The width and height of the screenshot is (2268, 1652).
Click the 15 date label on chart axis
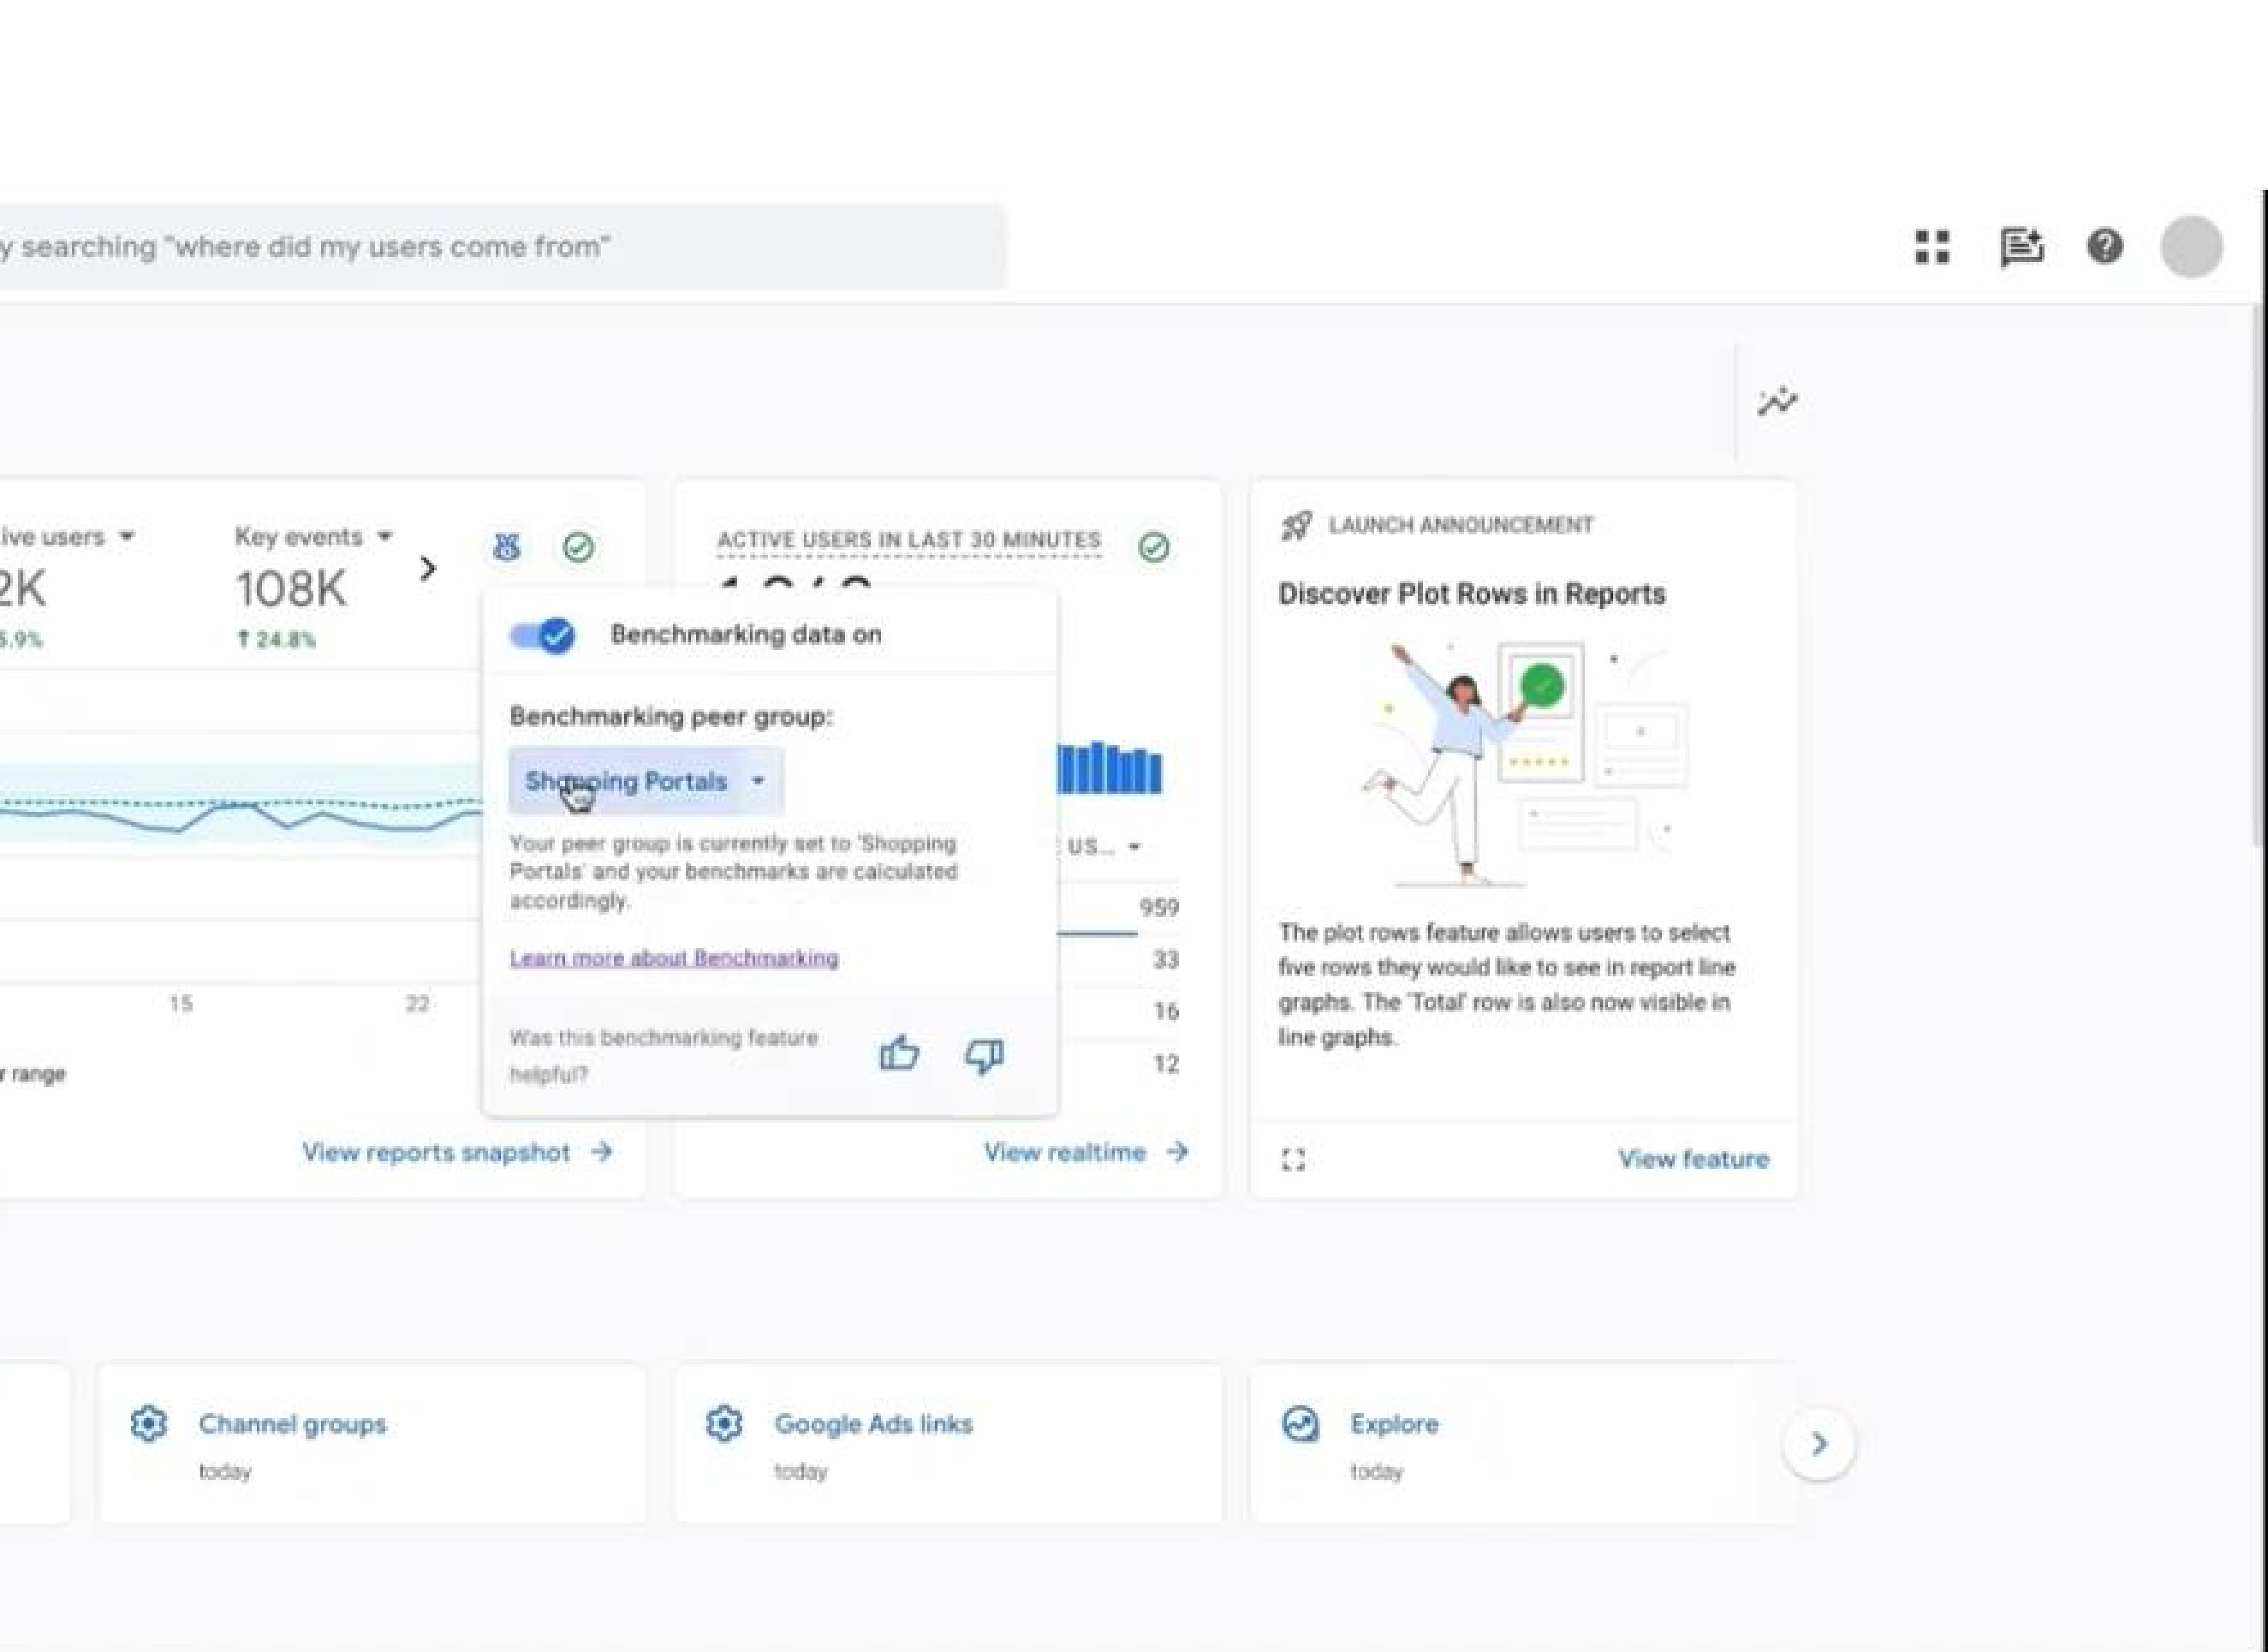[181, 1004]
